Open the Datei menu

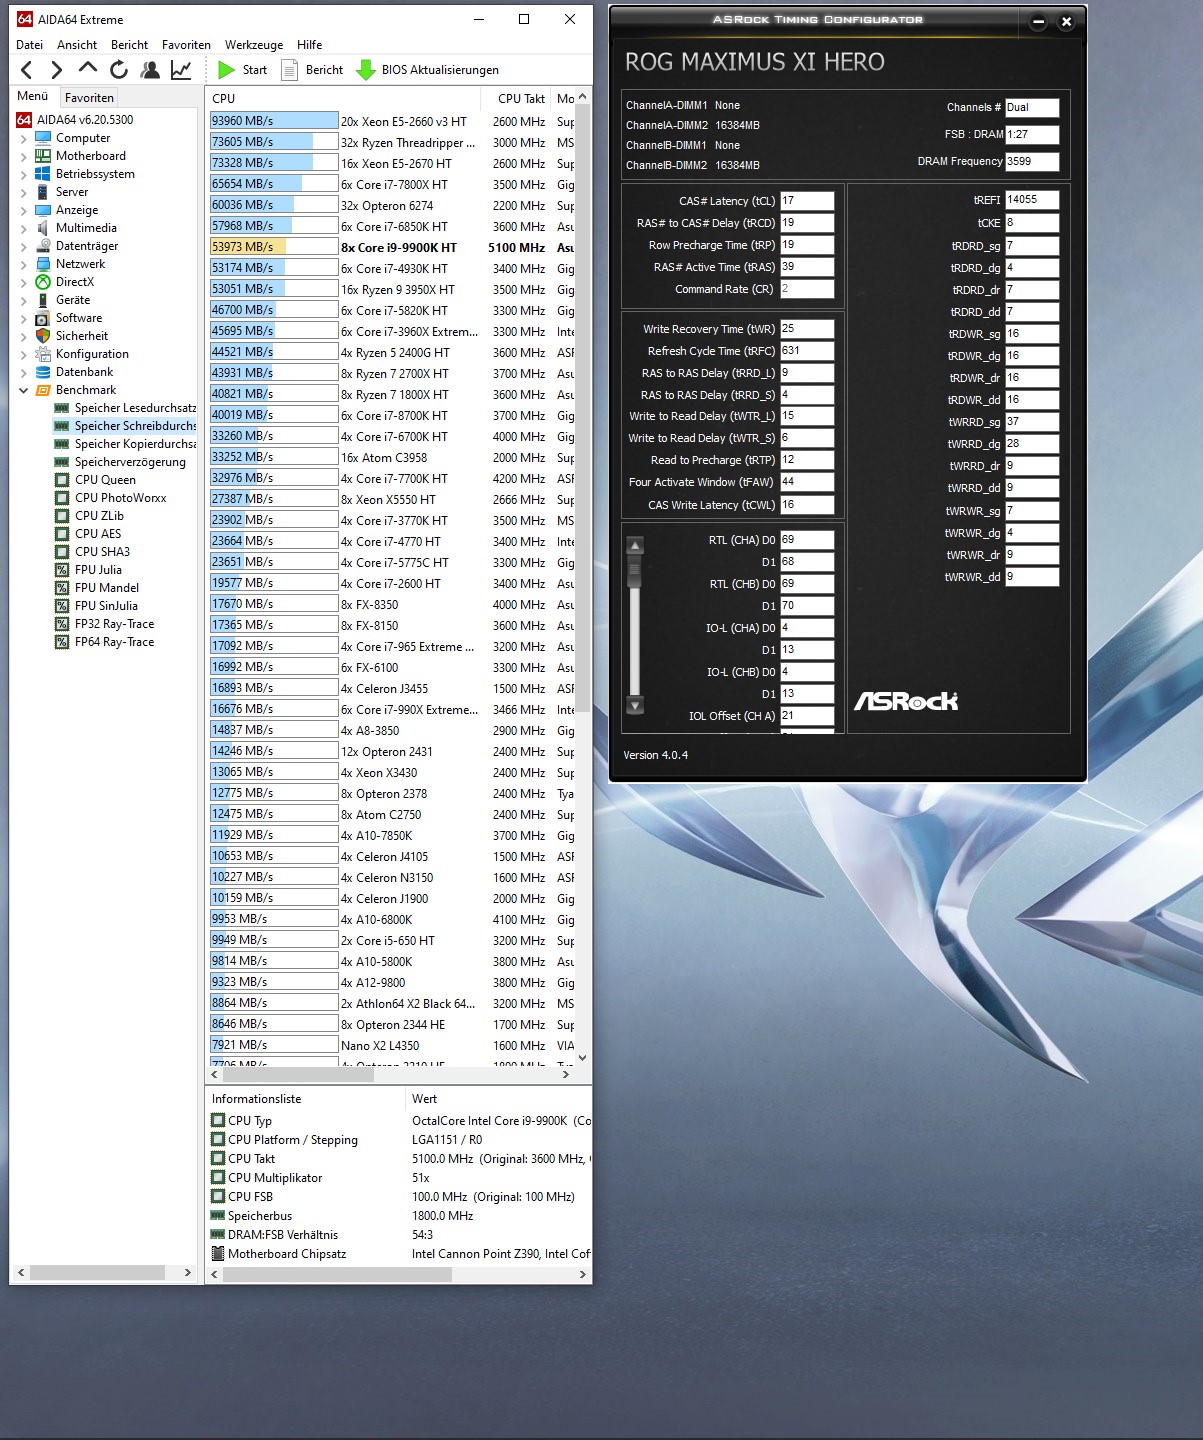30,45
